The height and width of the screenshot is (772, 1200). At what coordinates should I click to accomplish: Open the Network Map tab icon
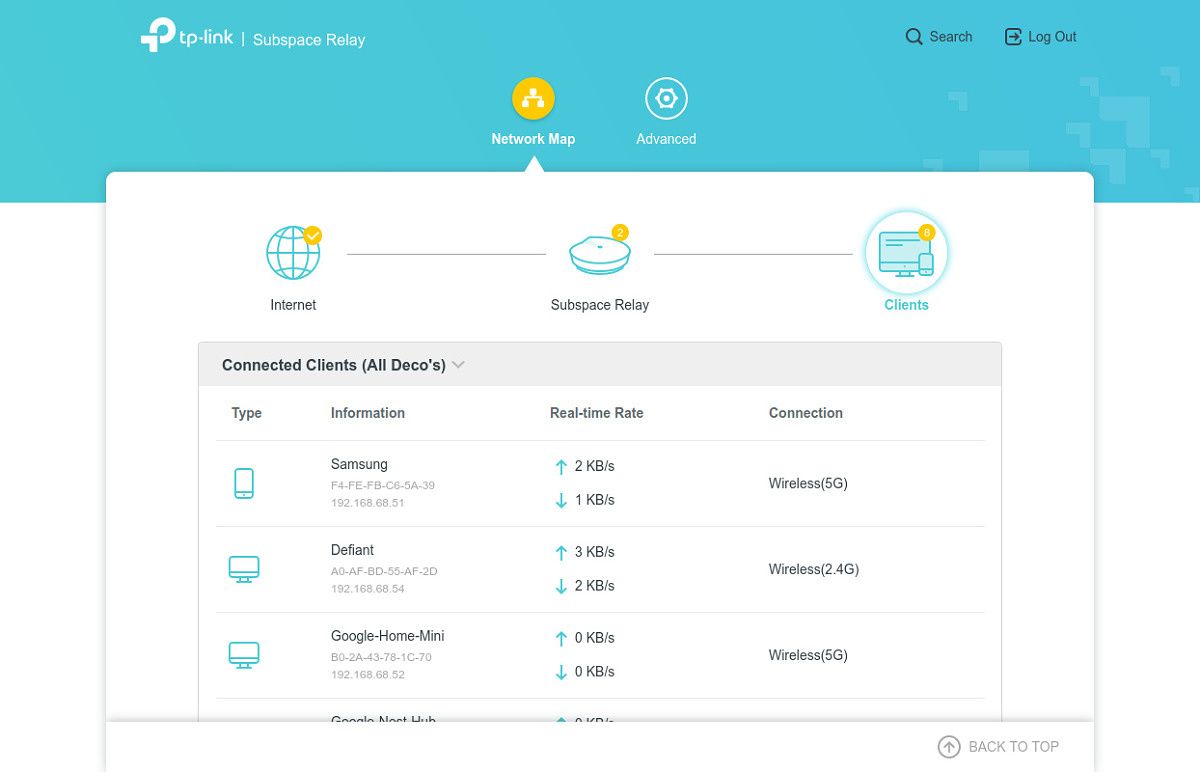coord(533,98)
